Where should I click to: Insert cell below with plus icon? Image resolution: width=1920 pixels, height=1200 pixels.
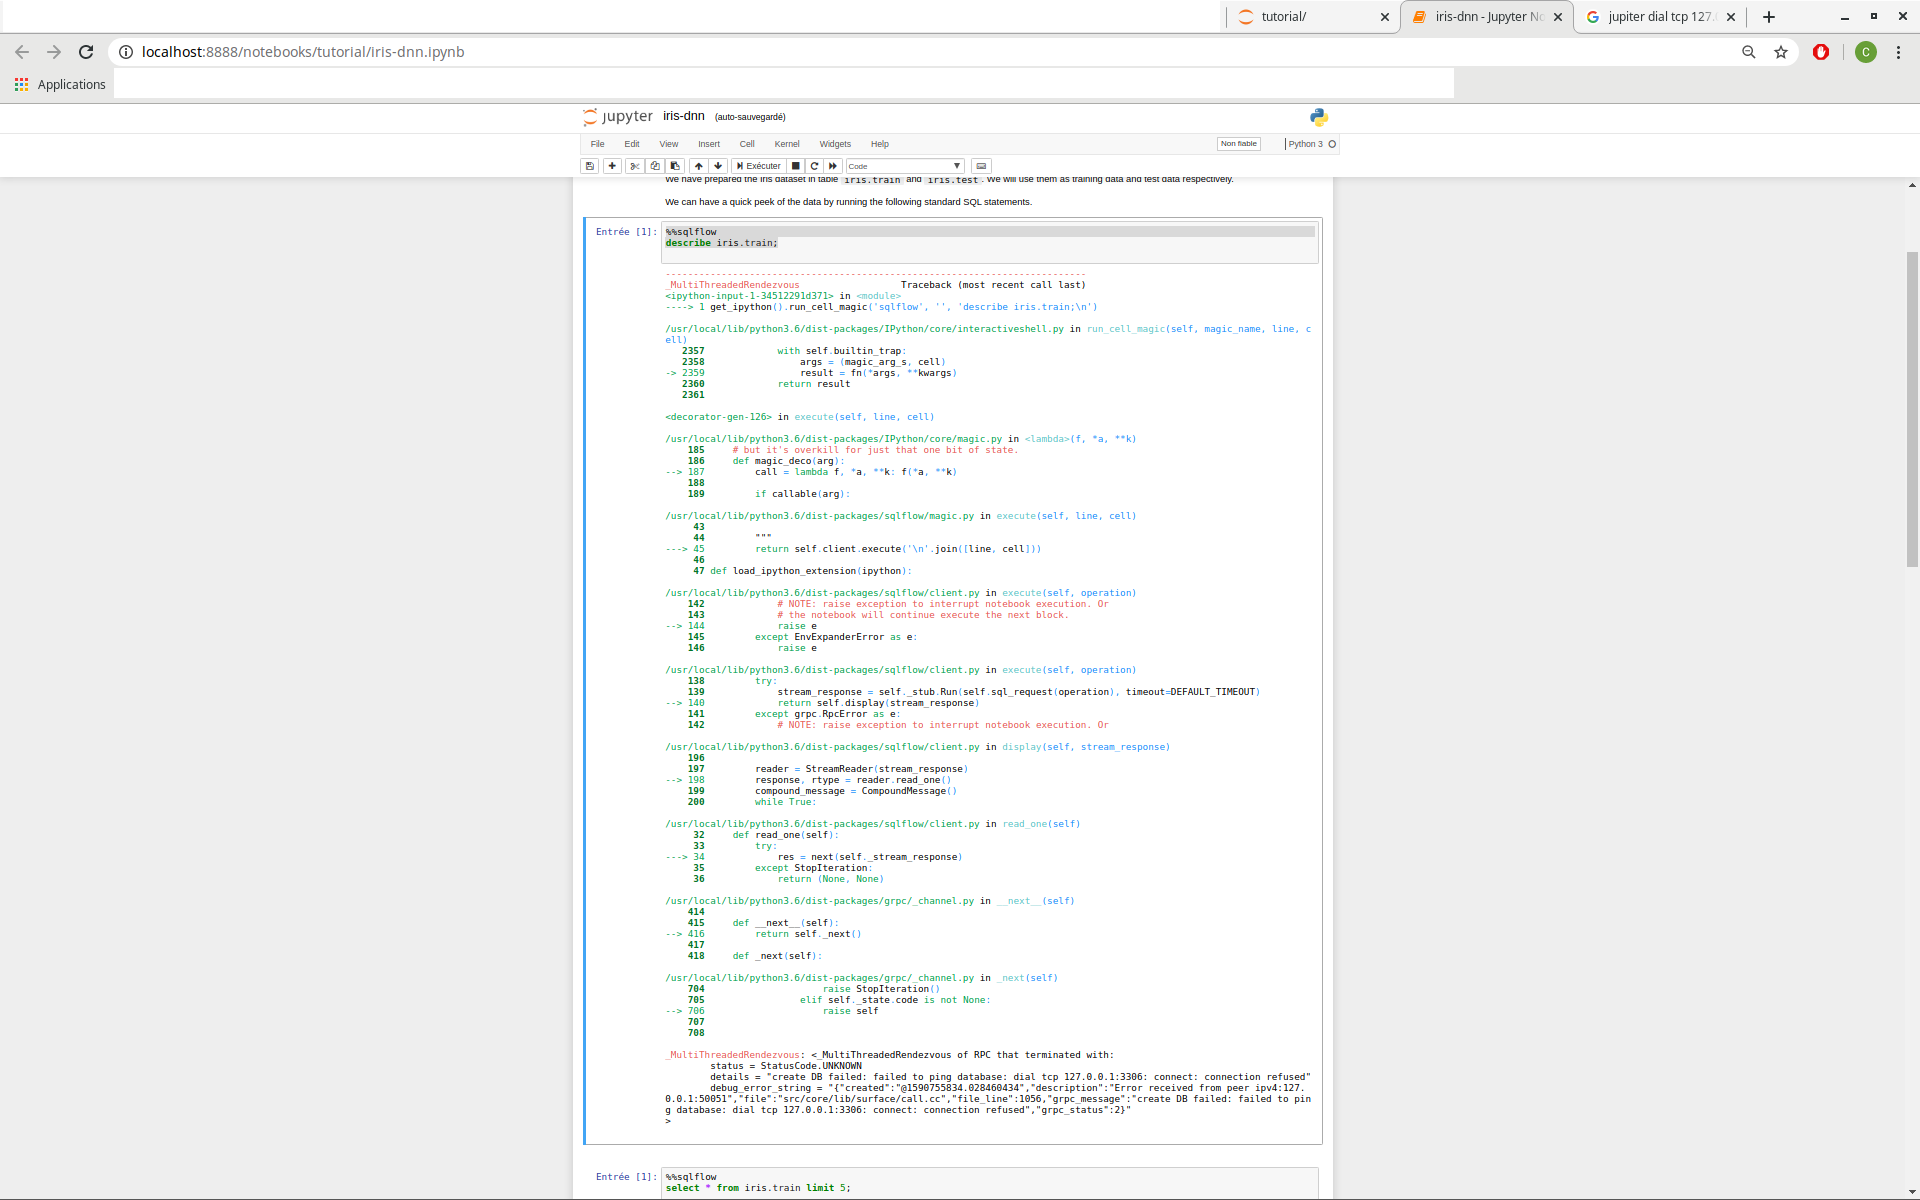[x=612, y=166]
